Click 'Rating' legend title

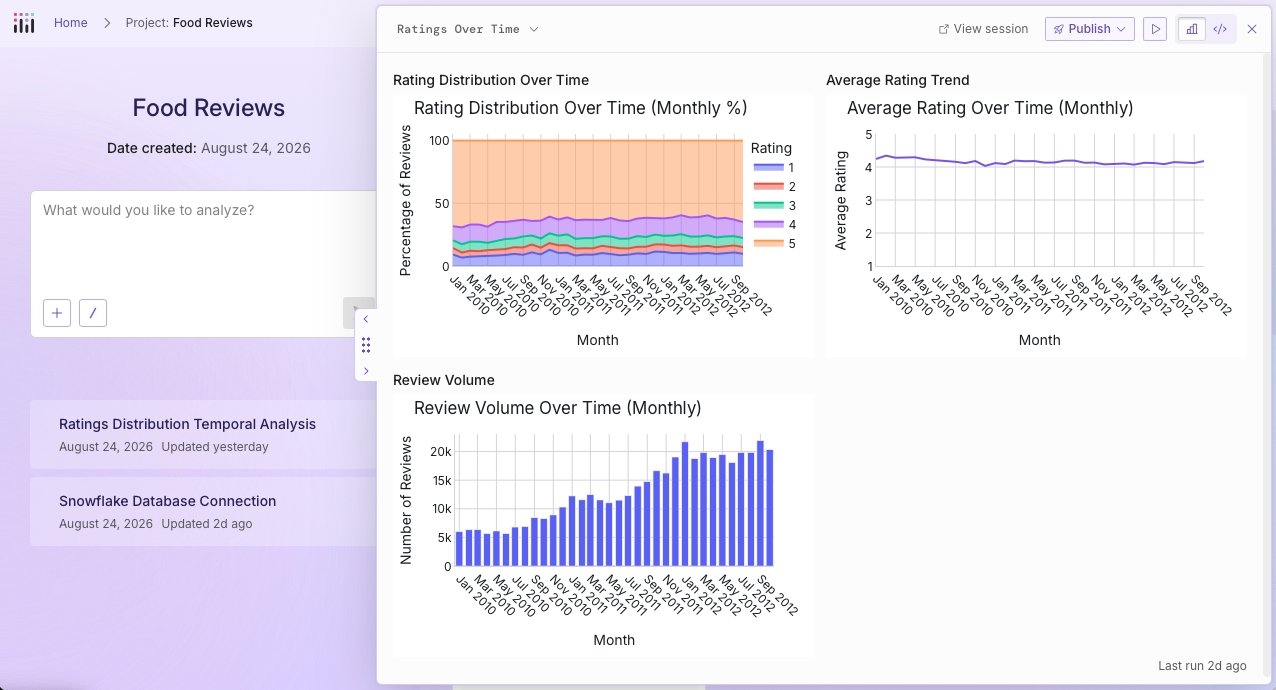point(771,148)
